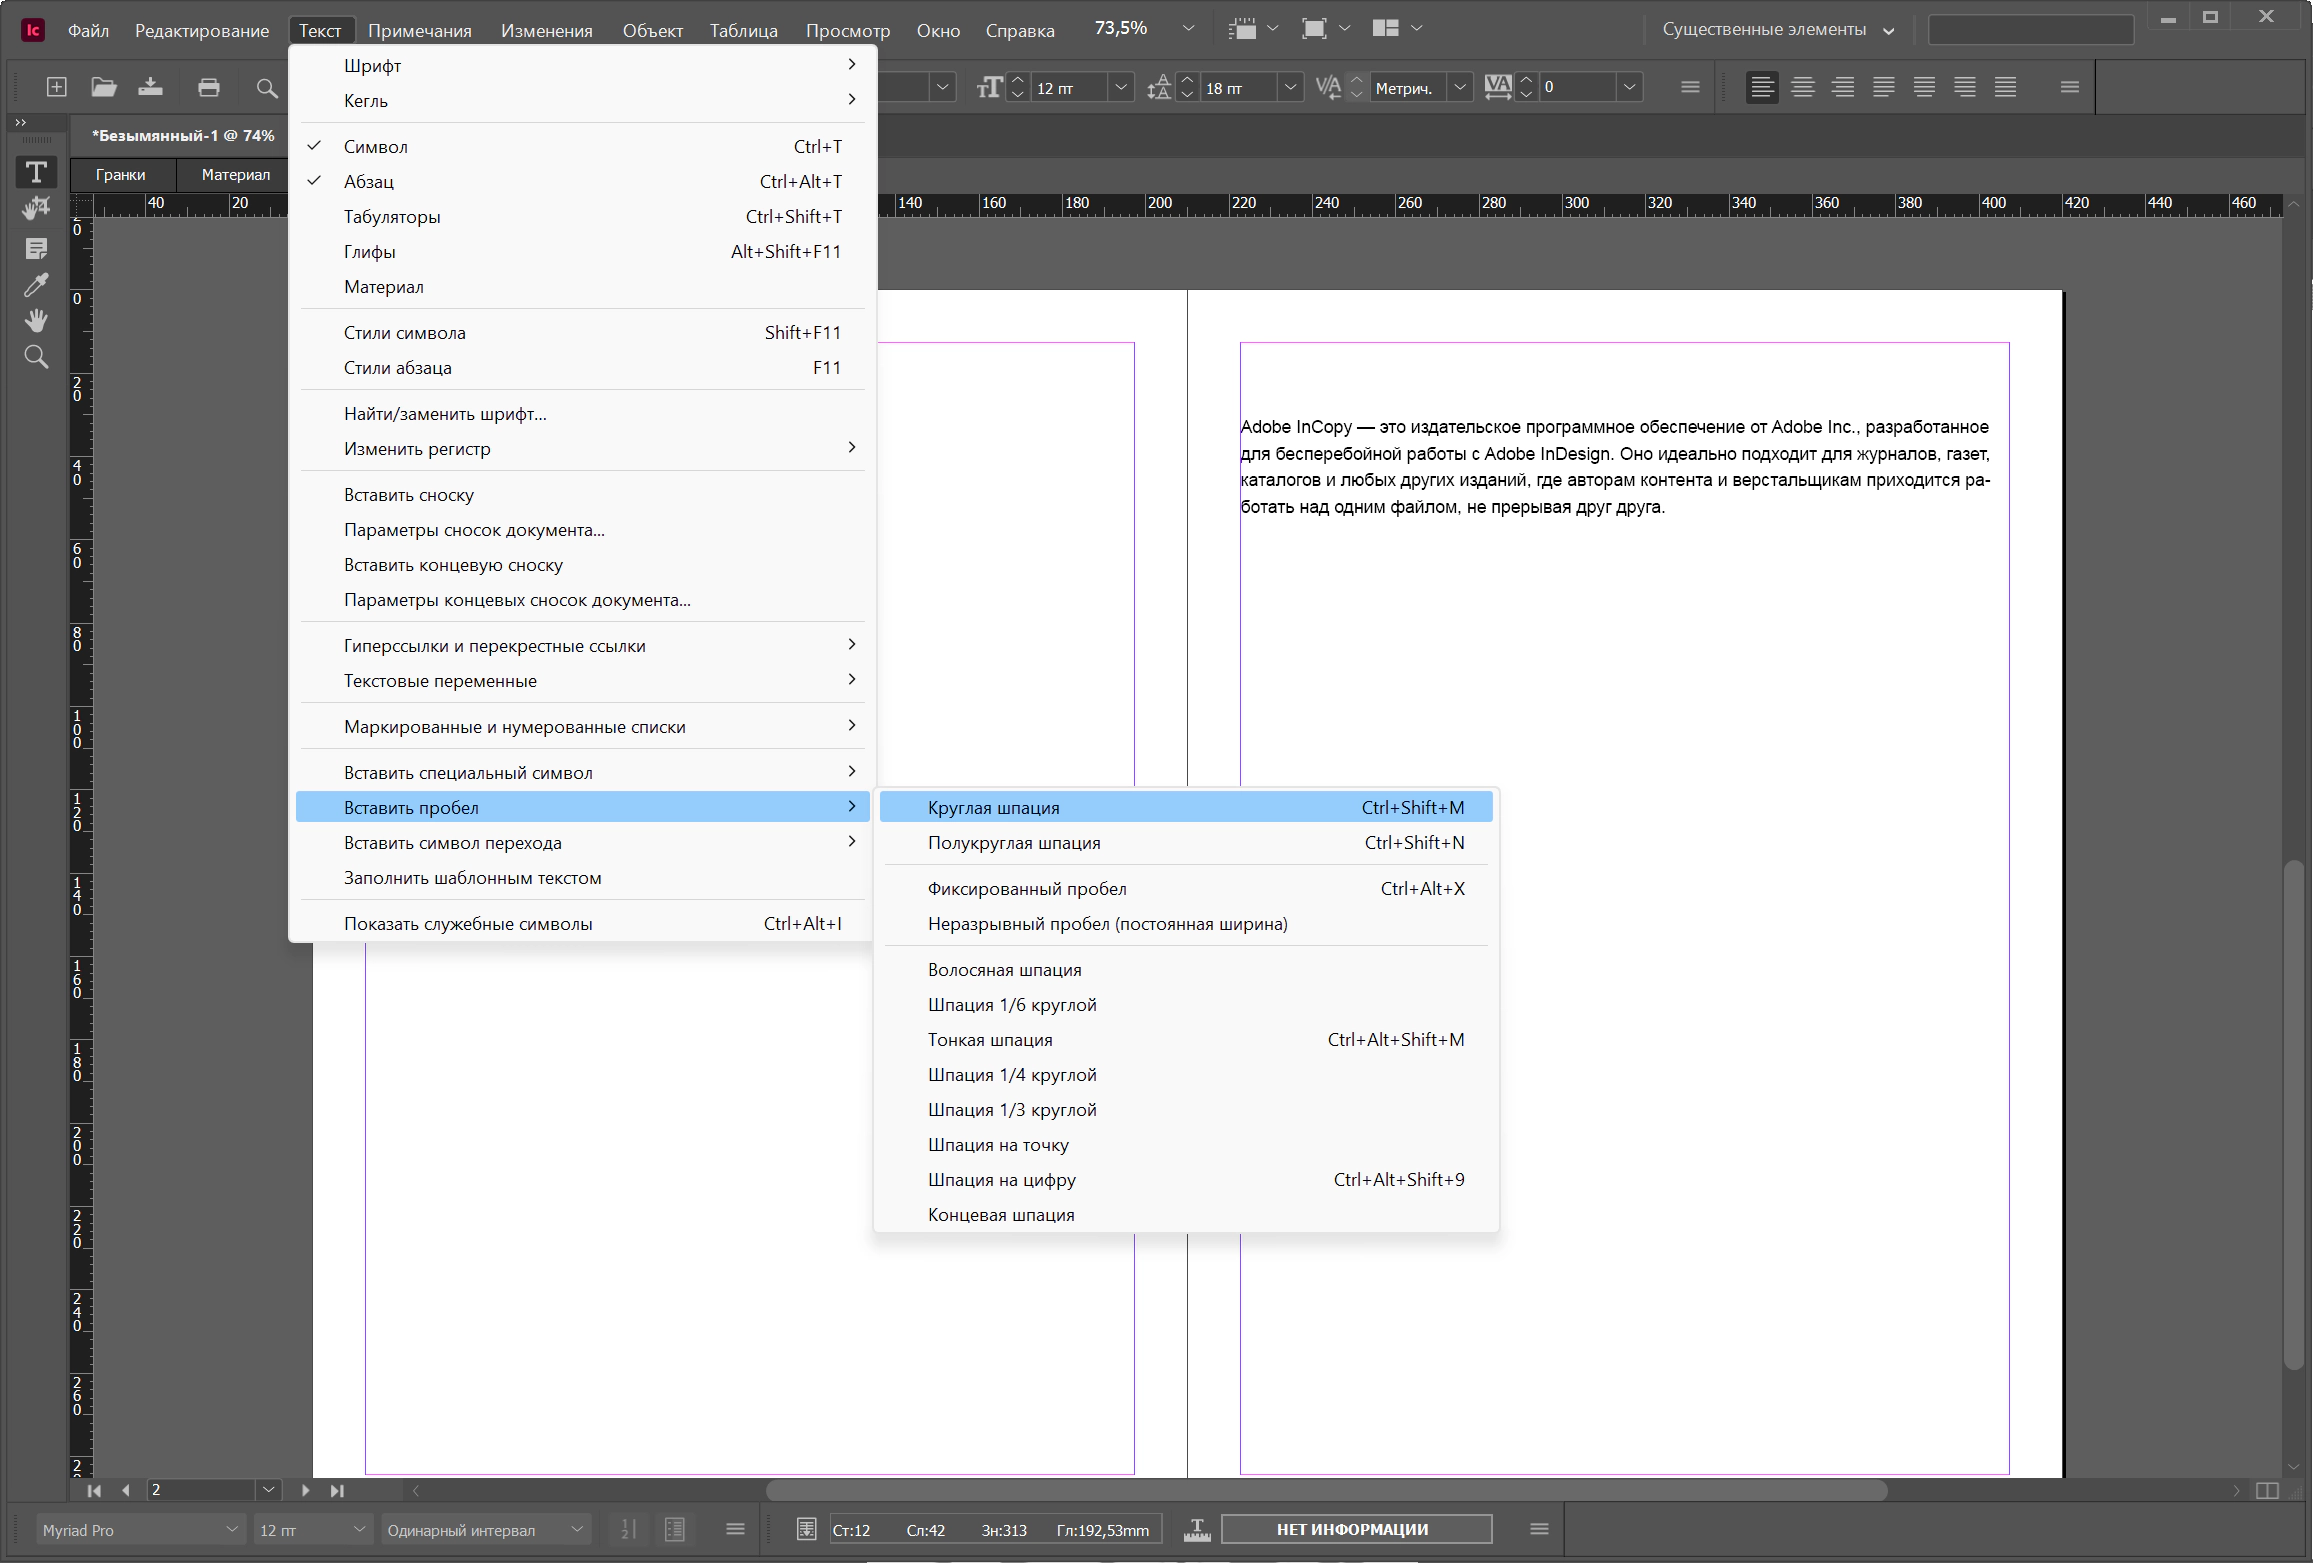Open the tracking value dropdown arrow
This screenshot has height=1563, width=2313.
click(1629, 88)
